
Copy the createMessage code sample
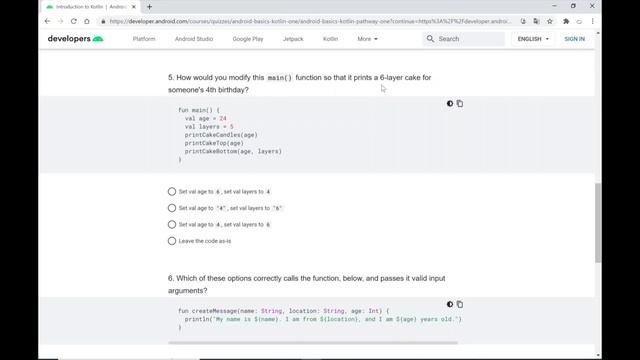click(460, 304)
